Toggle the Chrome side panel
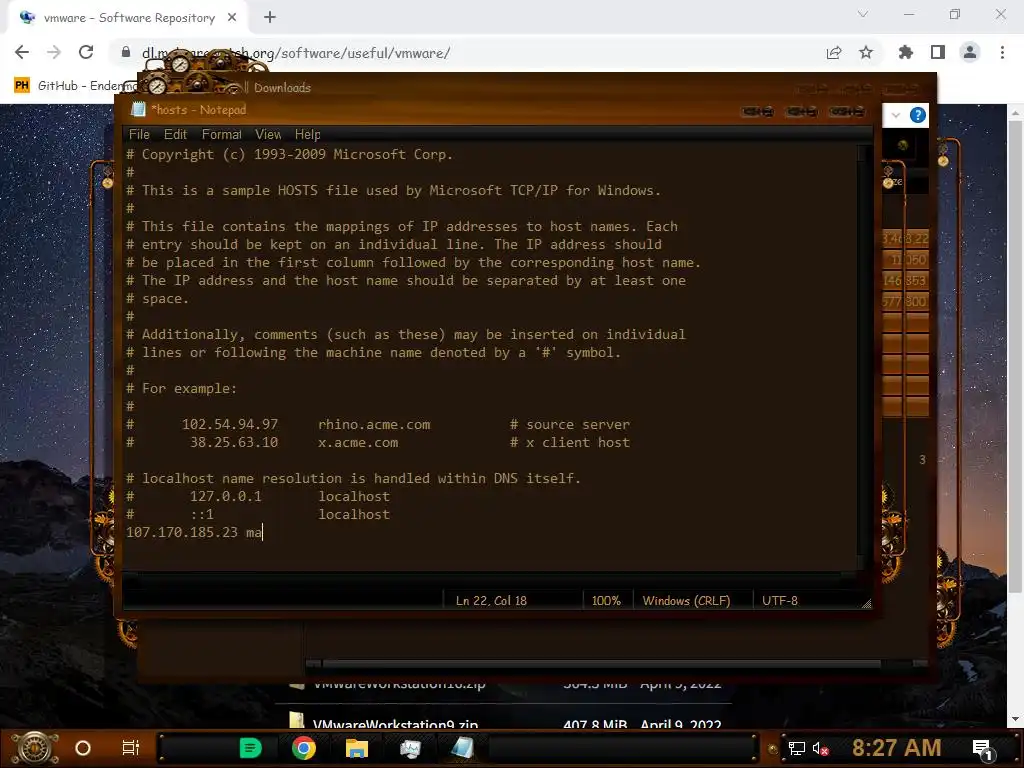The width and height of the screenshot is (1024, 768). [x=938, y=52]
